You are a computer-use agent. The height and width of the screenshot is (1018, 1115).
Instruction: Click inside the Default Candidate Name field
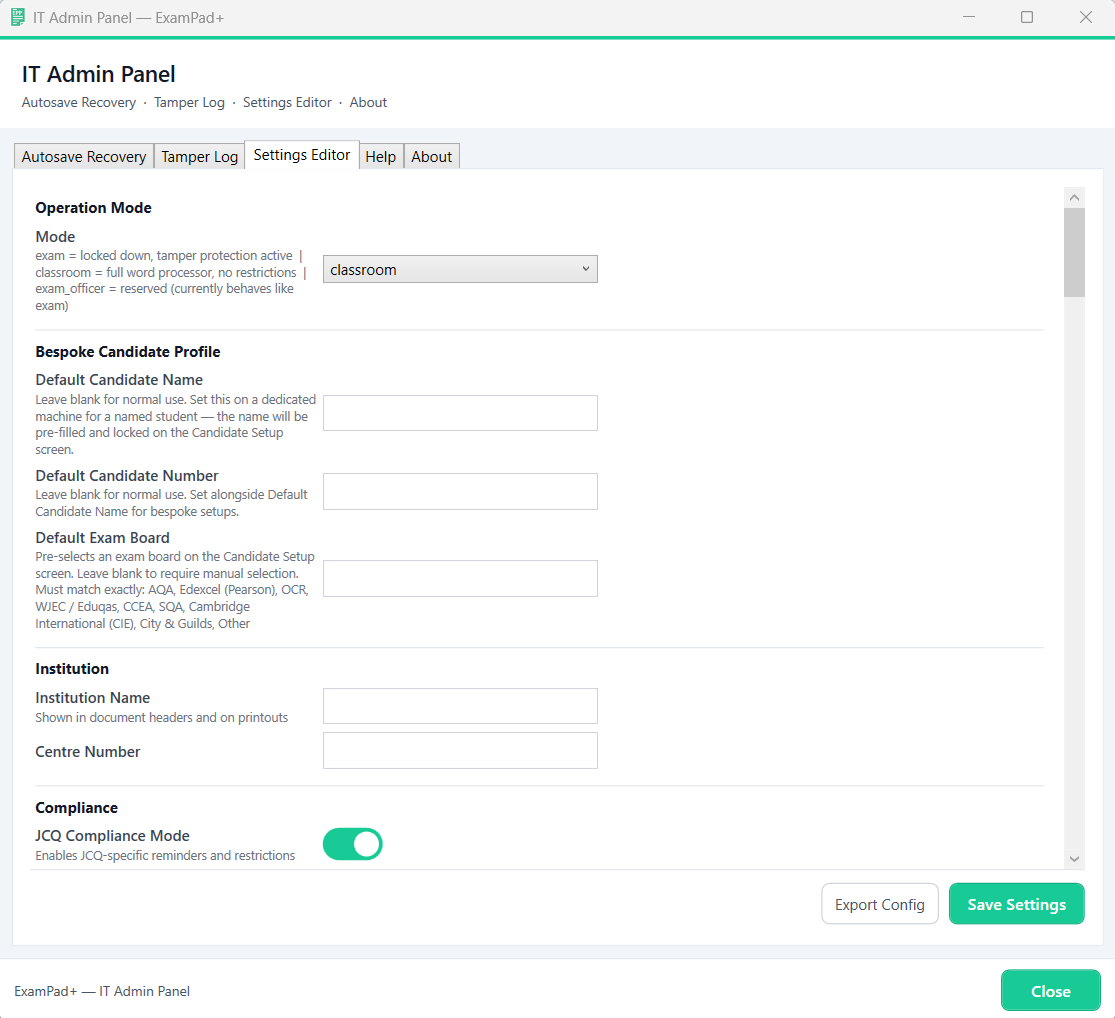tap(460, 412)
